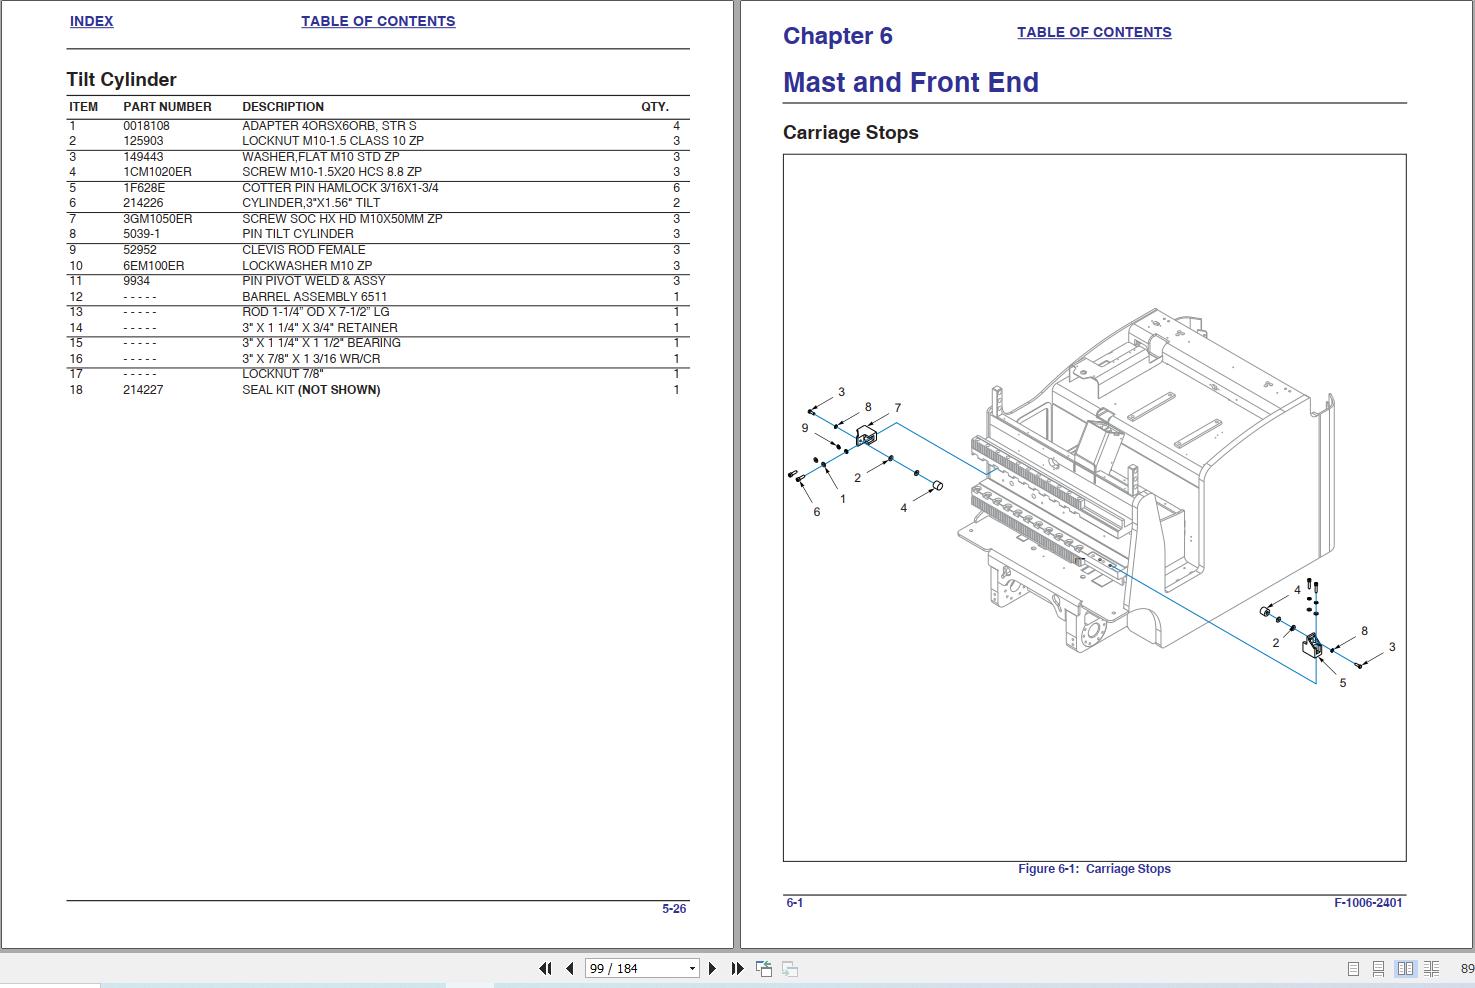Click the DESCRIPTION column header
Viewport: 1475px width, 988px height.
(283, 107)
